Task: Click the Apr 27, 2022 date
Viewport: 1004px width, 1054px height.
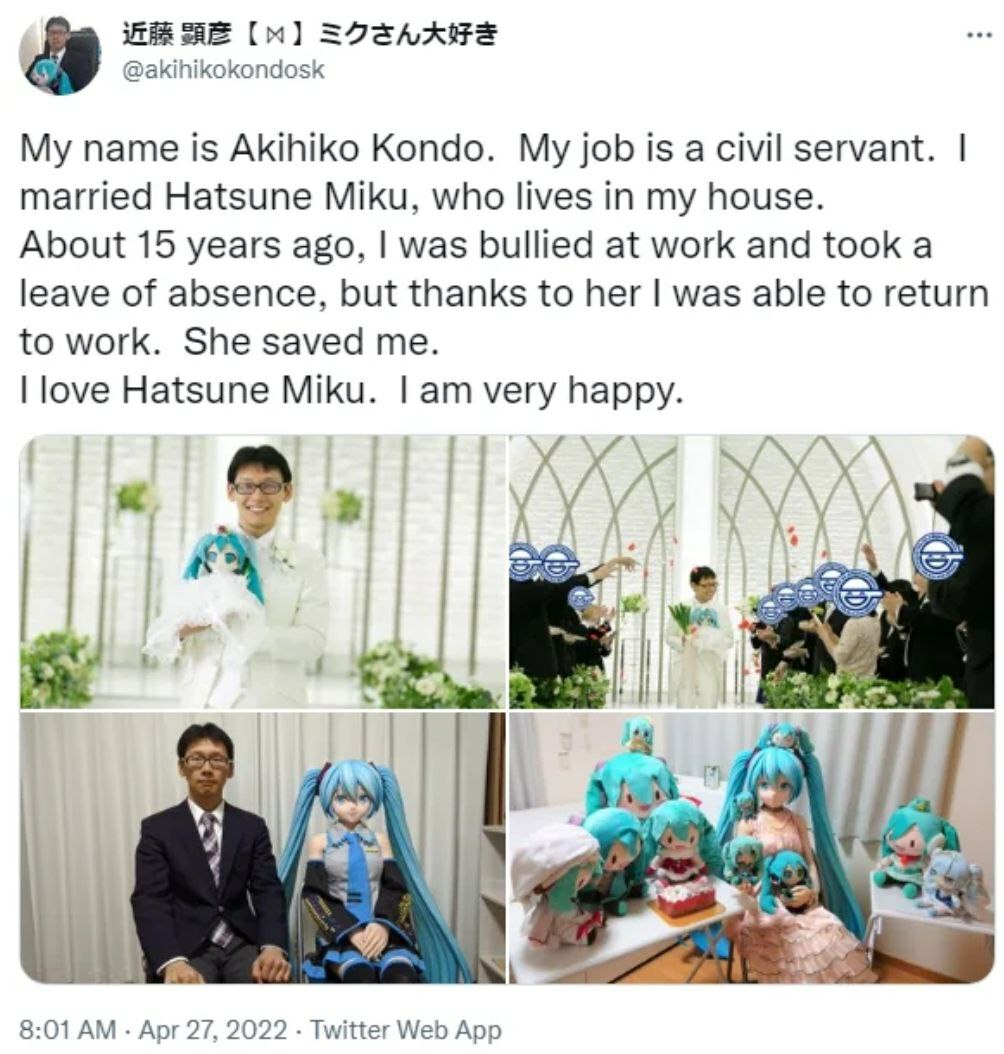Action: click(213, 1029)
